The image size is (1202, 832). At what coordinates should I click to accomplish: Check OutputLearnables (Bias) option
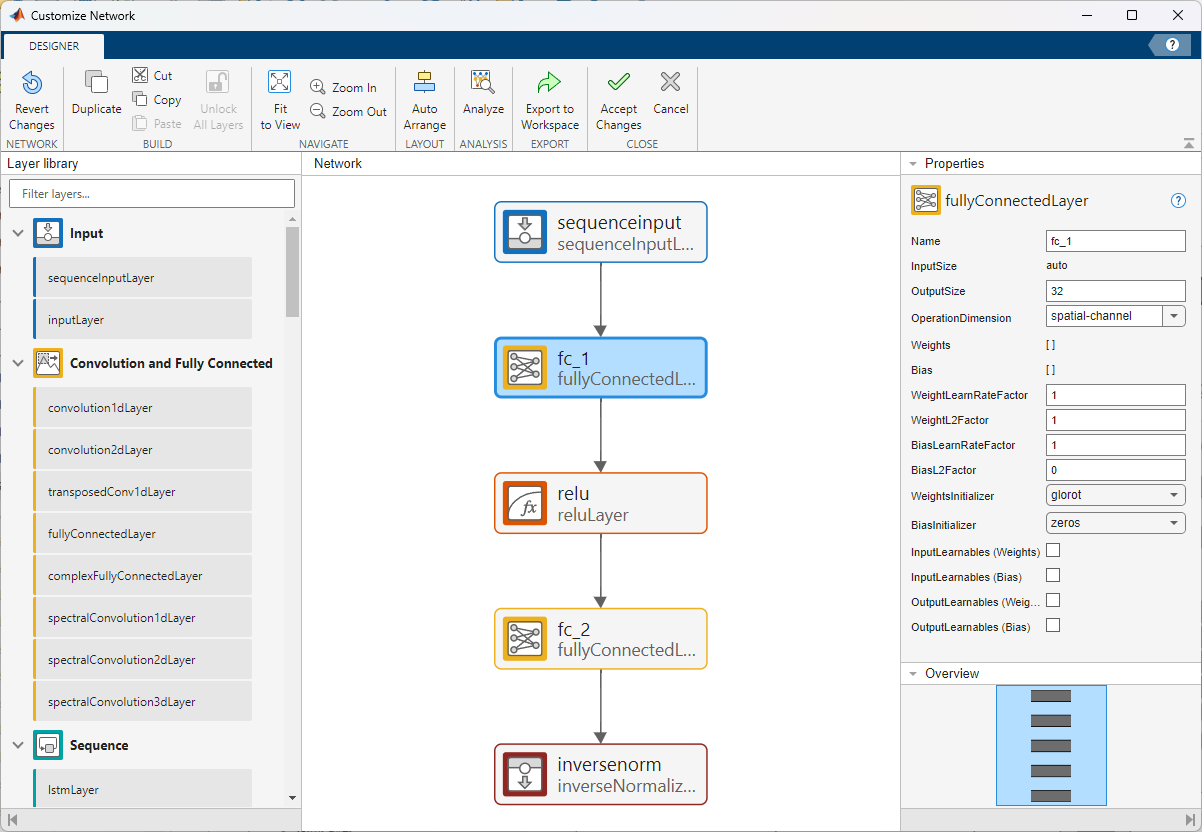[1053, 625]
